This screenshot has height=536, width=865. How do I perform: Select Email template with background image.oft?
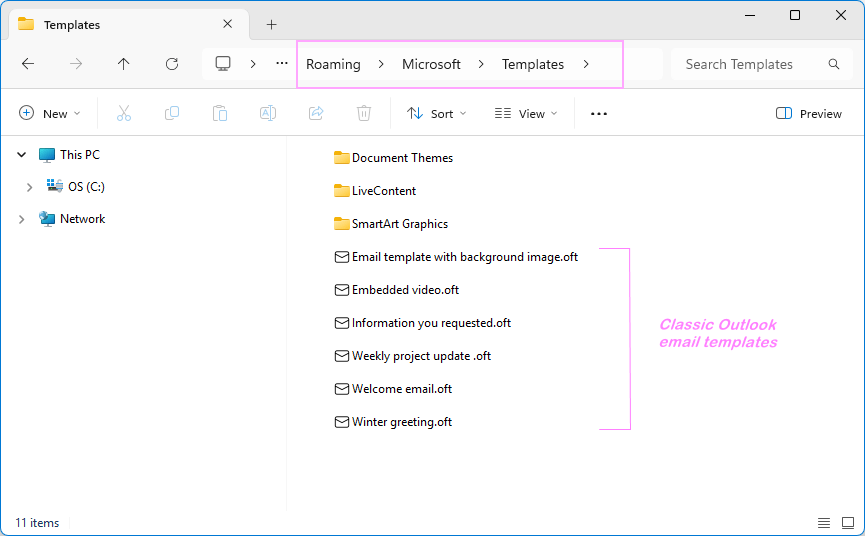tap(465, 257)
